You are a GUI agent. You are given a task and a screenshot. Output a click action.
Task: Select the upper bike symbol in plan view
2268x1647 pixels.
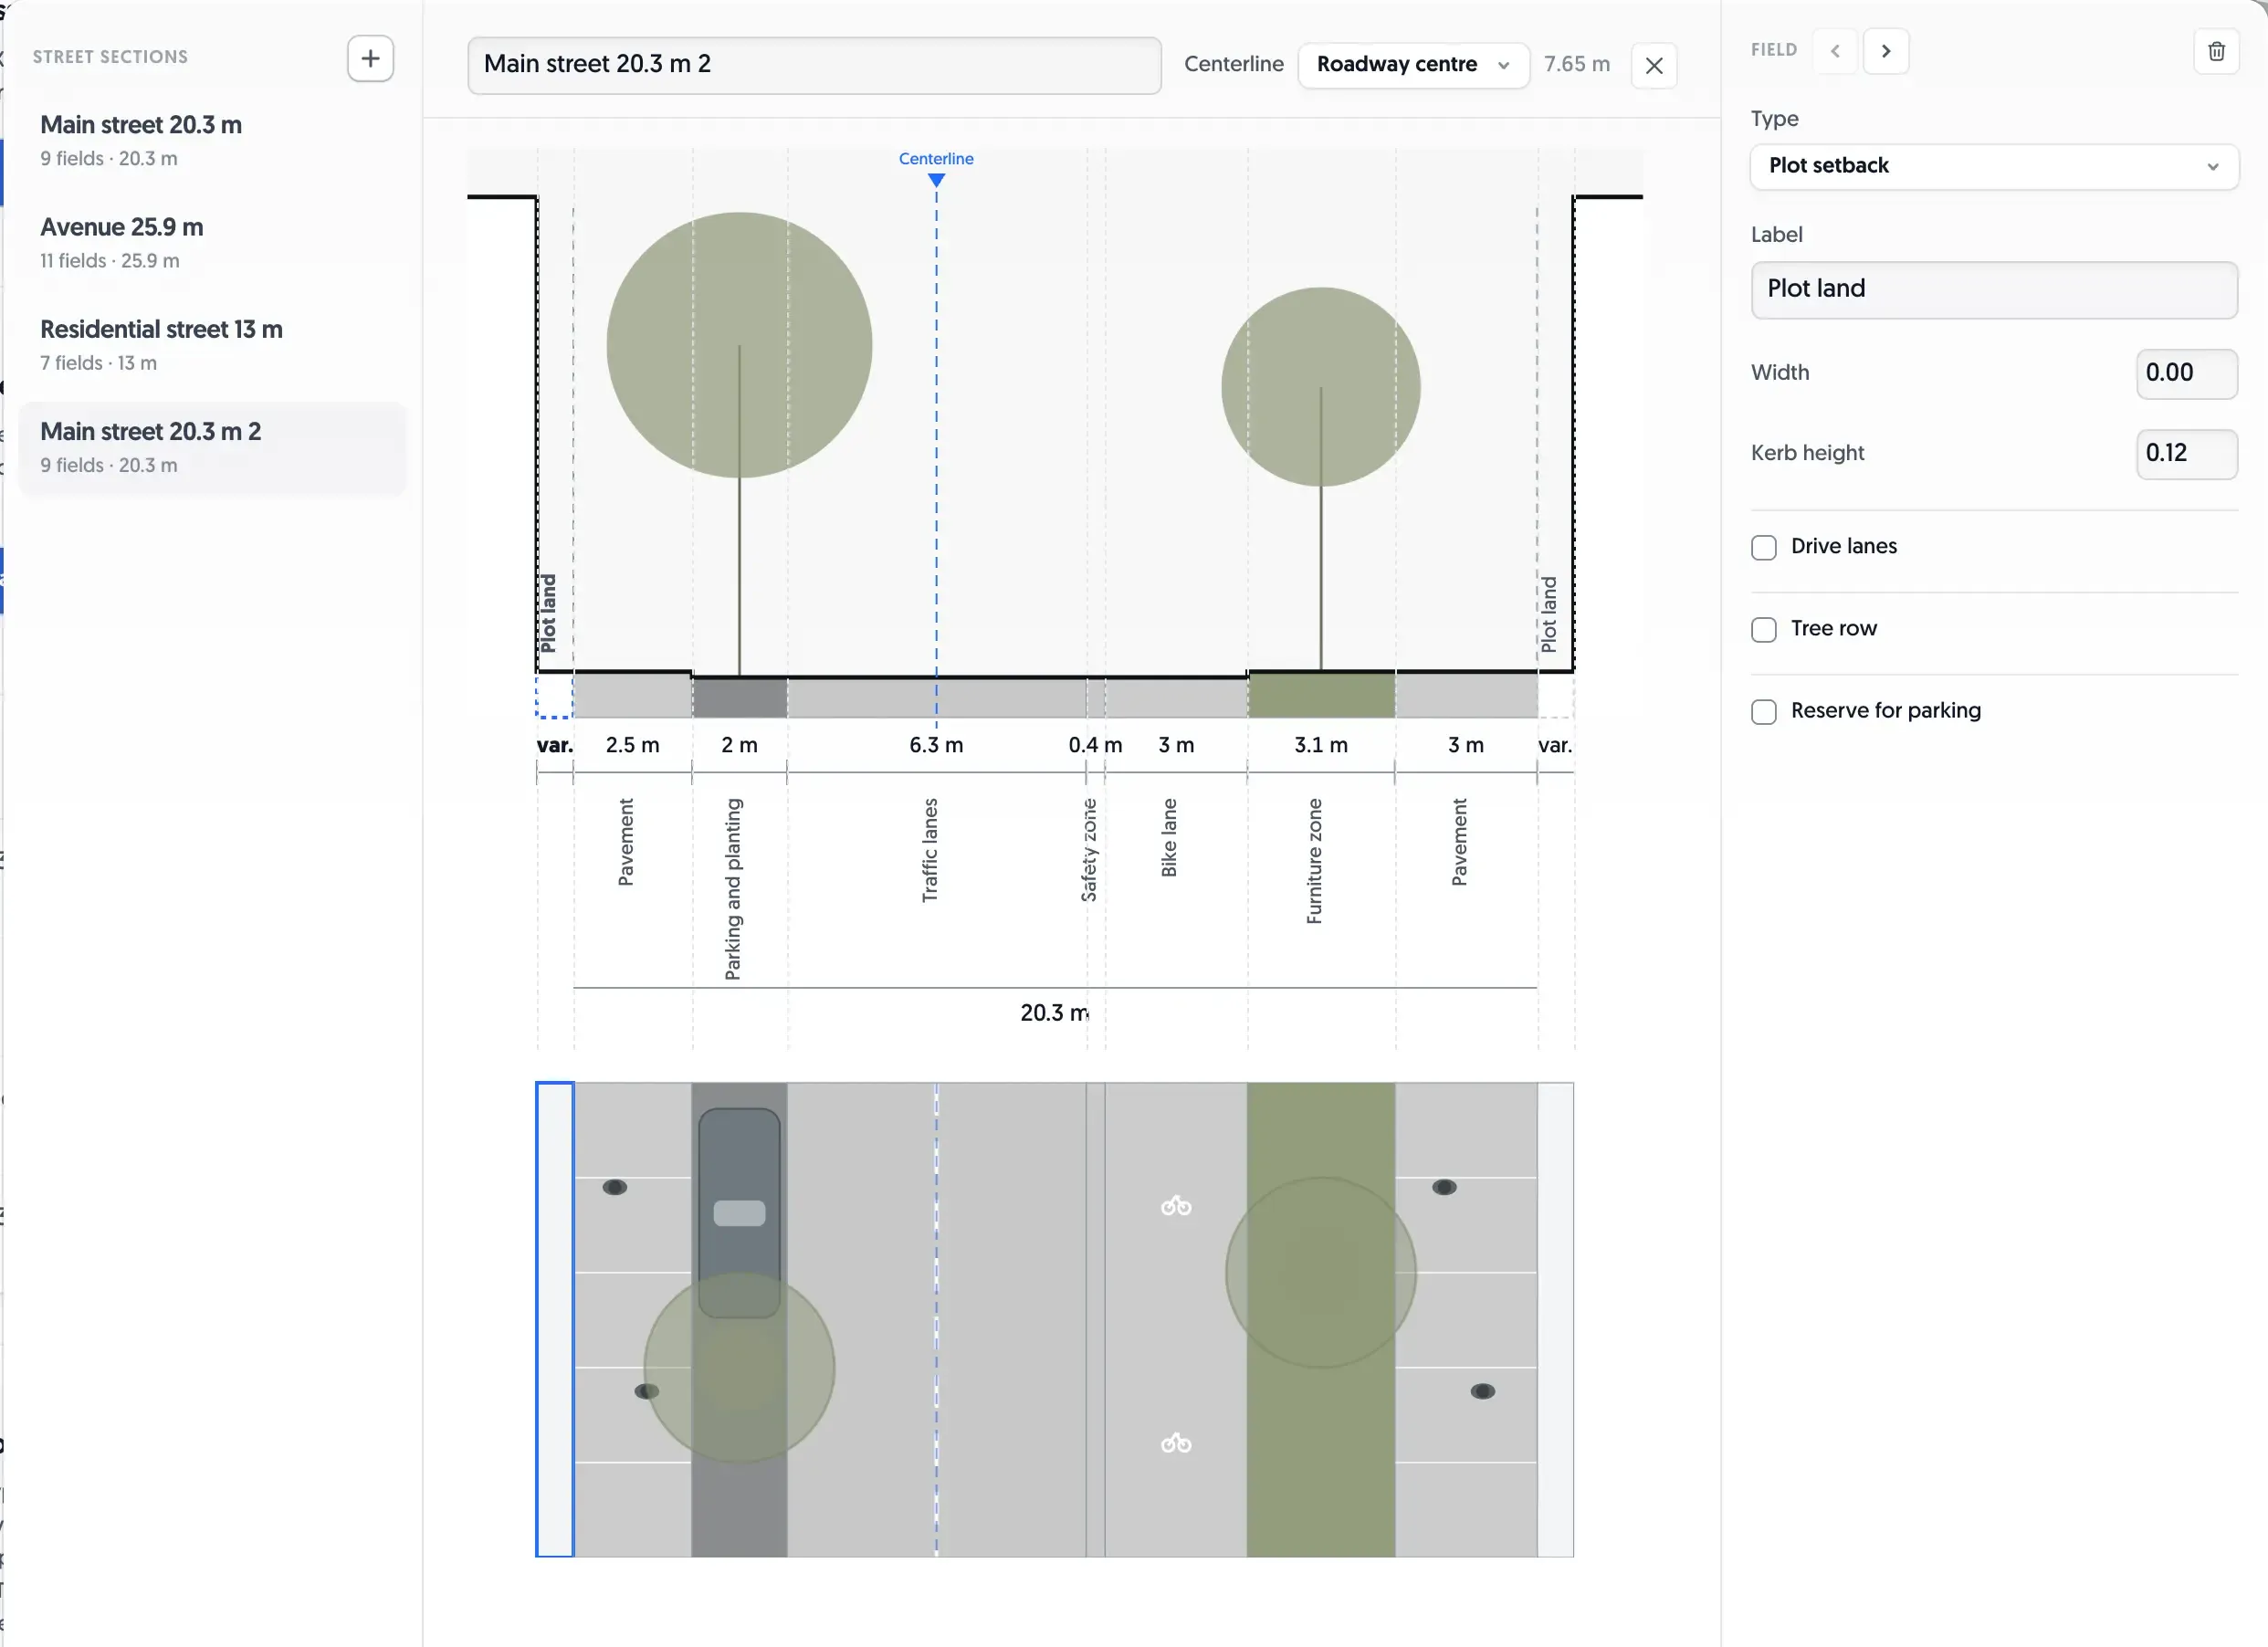[x=1176, y=1206]
